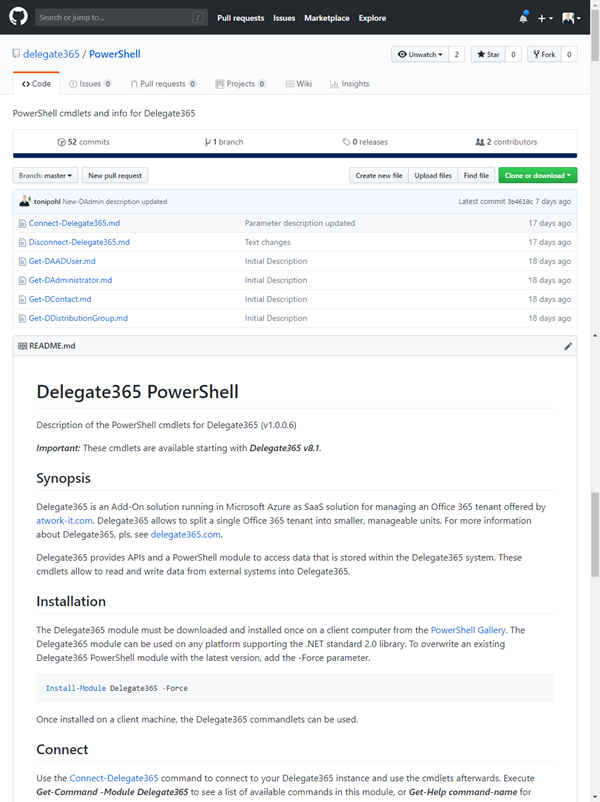This screenshot has width=600, height=802.
Task: Switch to repository Issues tab
Action: pyautogui.click(x=91, y=84)
